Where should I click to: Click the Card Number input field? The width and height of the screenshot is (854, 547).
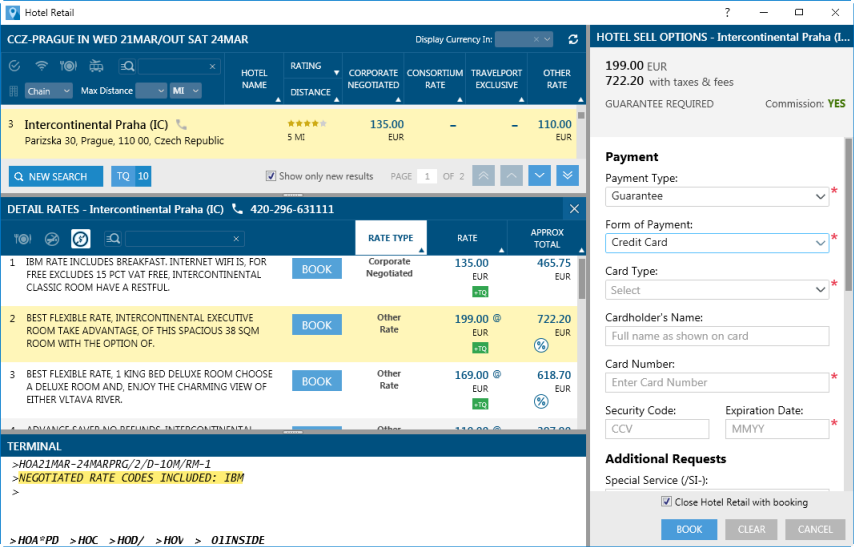pos(717,382)
